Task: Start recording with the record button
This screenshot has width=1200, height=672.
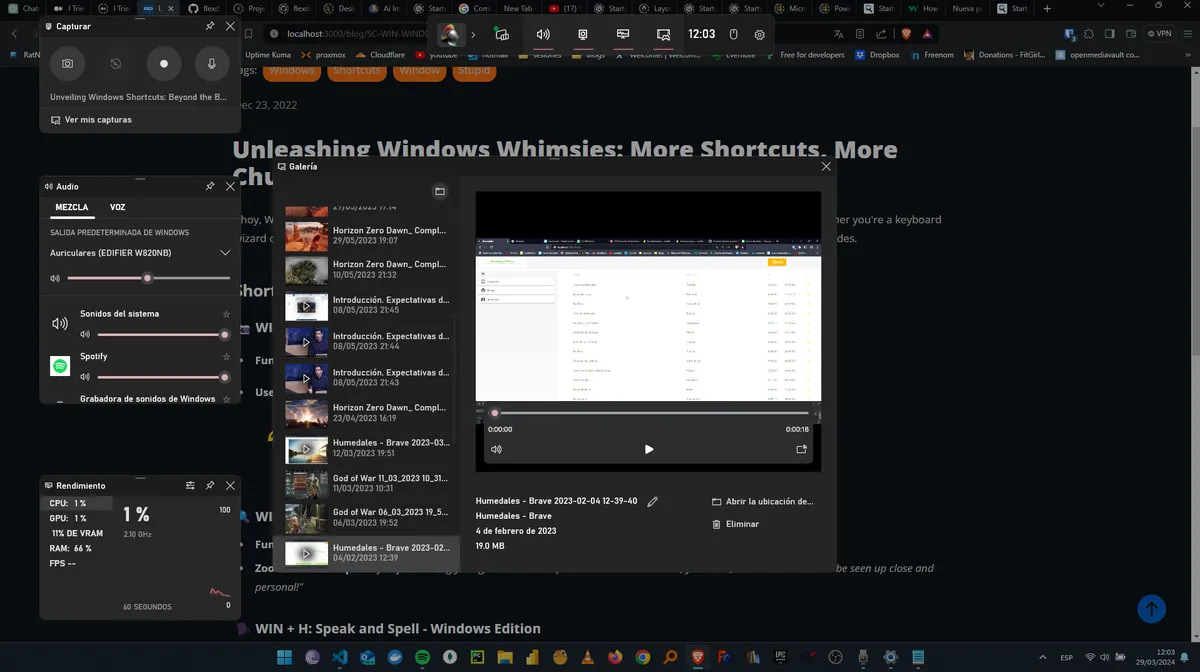Action: pyautogui.click(x=164, y=63)
